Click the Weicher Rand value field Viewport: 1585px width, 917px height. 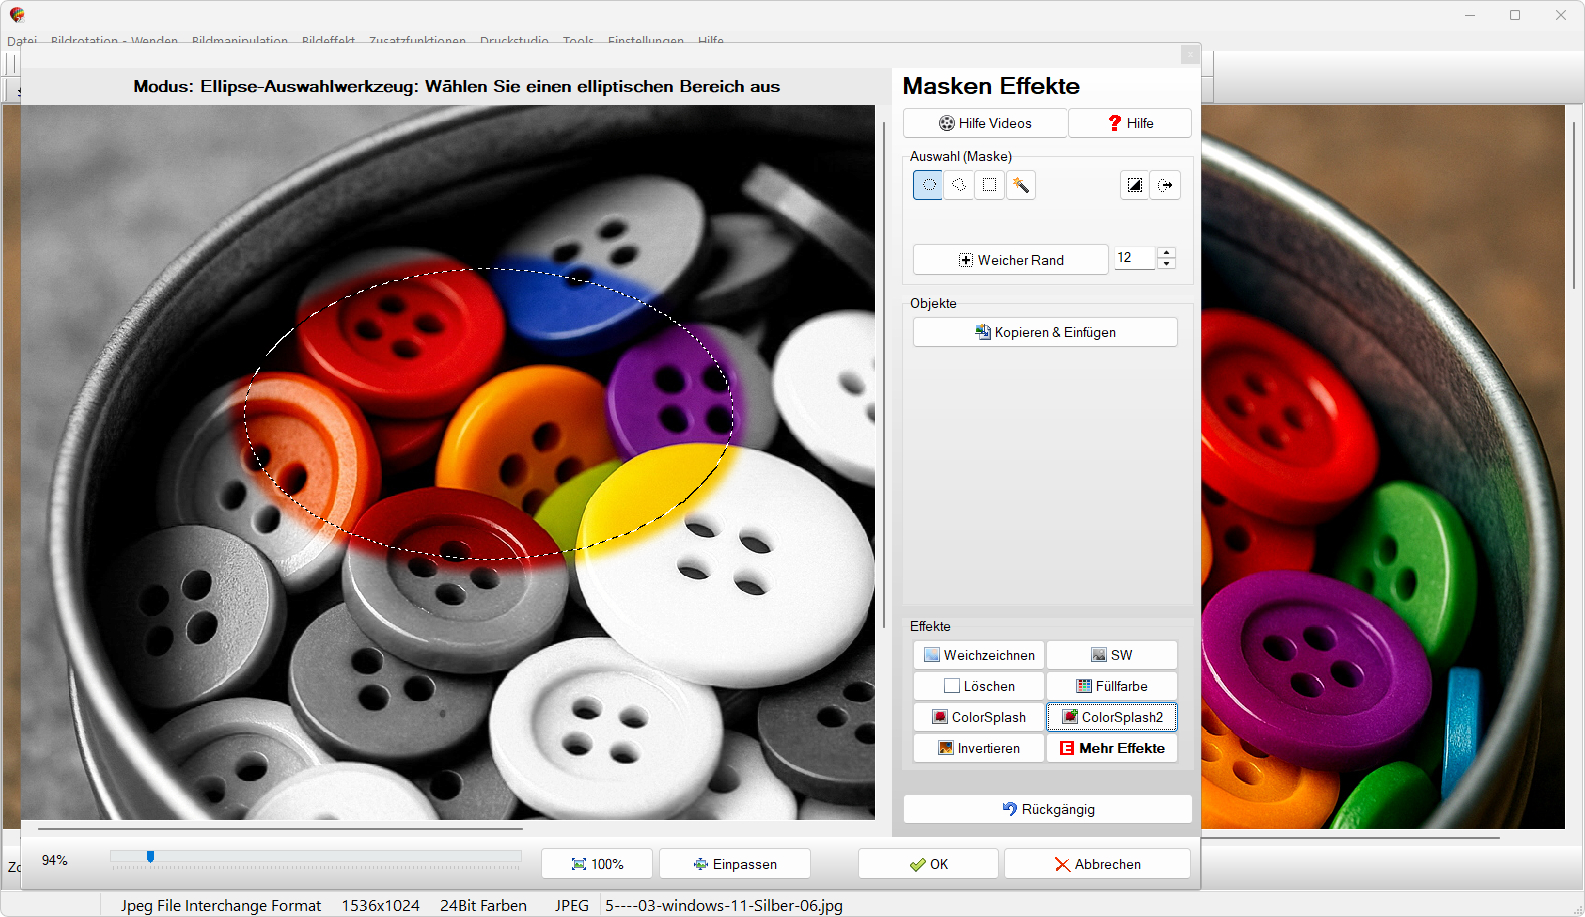pos(1133,258)
